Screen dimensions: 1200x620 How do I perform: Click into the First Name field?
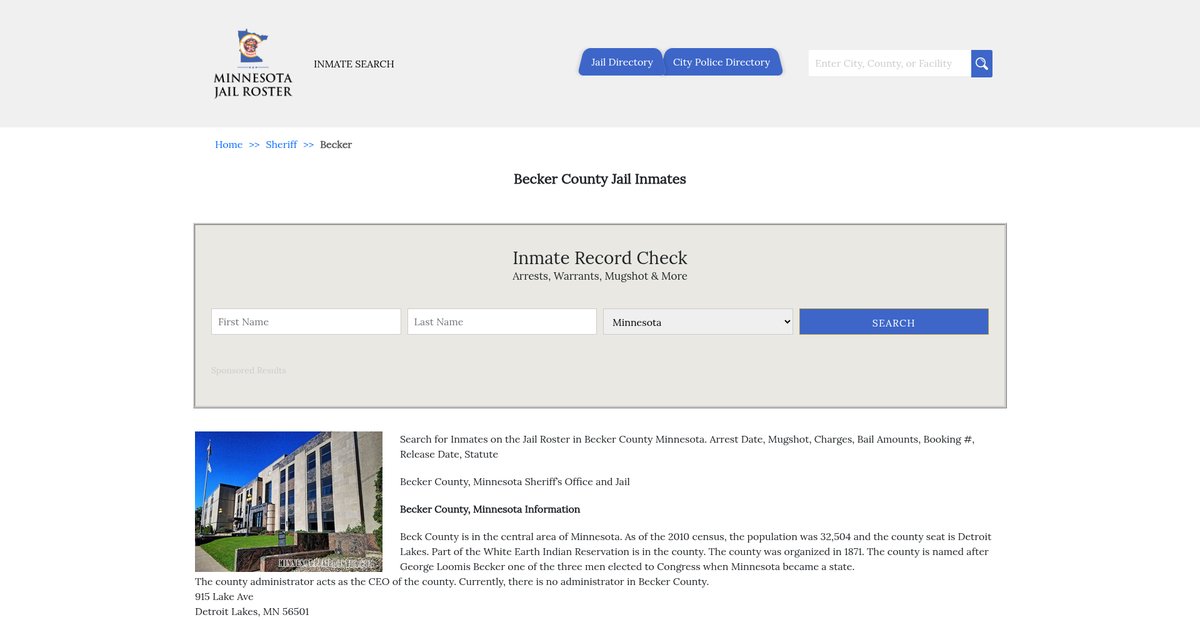[x=306, y=322]
